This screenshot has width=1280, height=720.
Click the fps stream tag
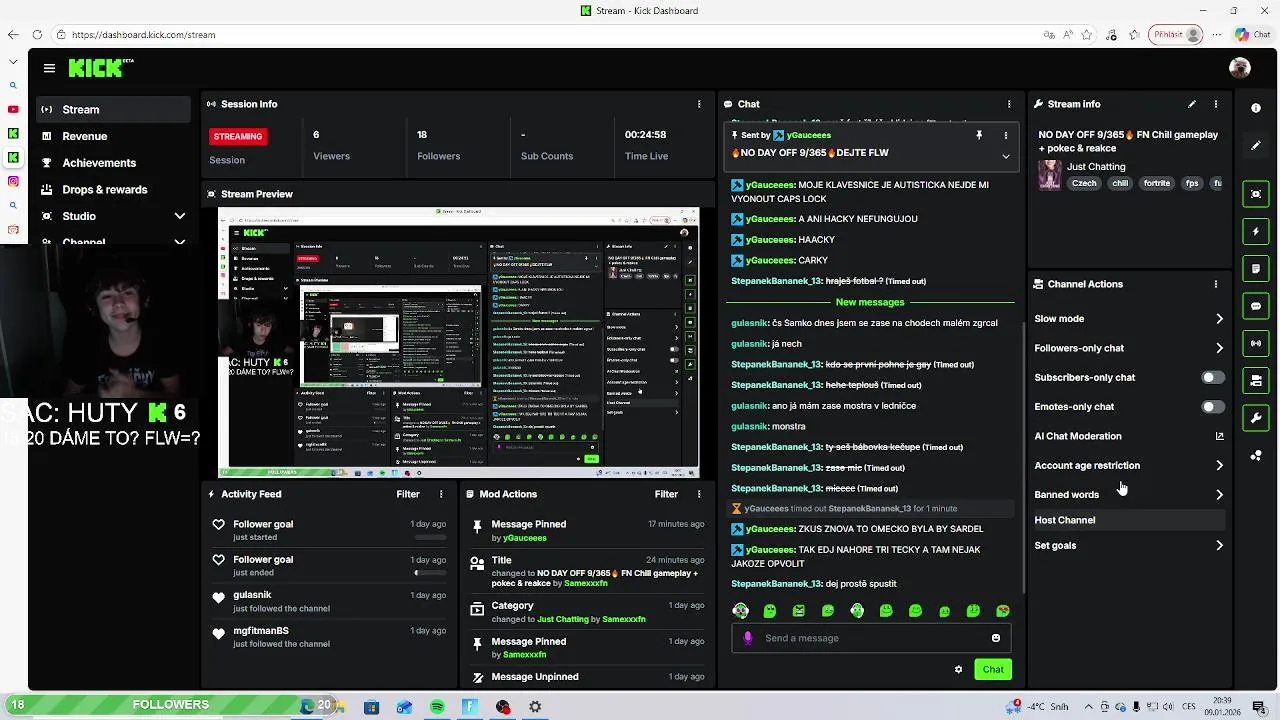(x=1192, y=184)
